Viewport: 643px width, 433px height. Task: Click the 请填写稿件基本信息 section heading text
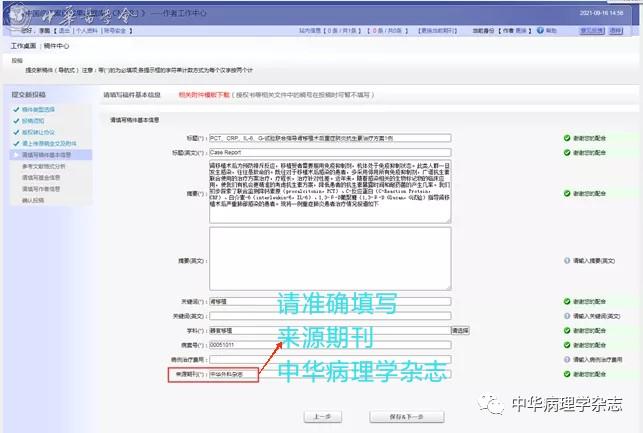click(x=135, y=120)
